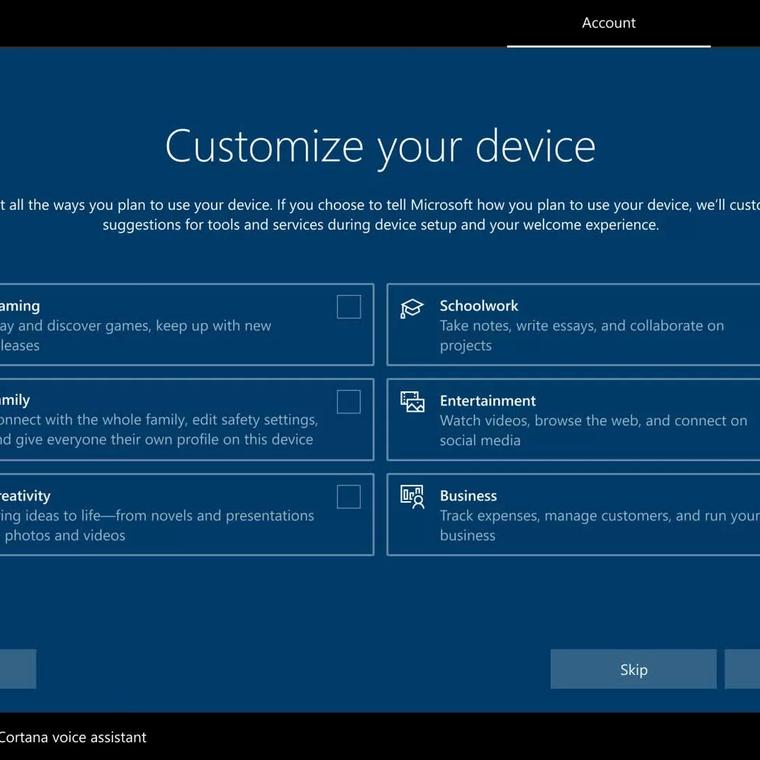This screenshot has height=760, width=760.
Task: Switch to the Account tab
Action: (608, 23)
